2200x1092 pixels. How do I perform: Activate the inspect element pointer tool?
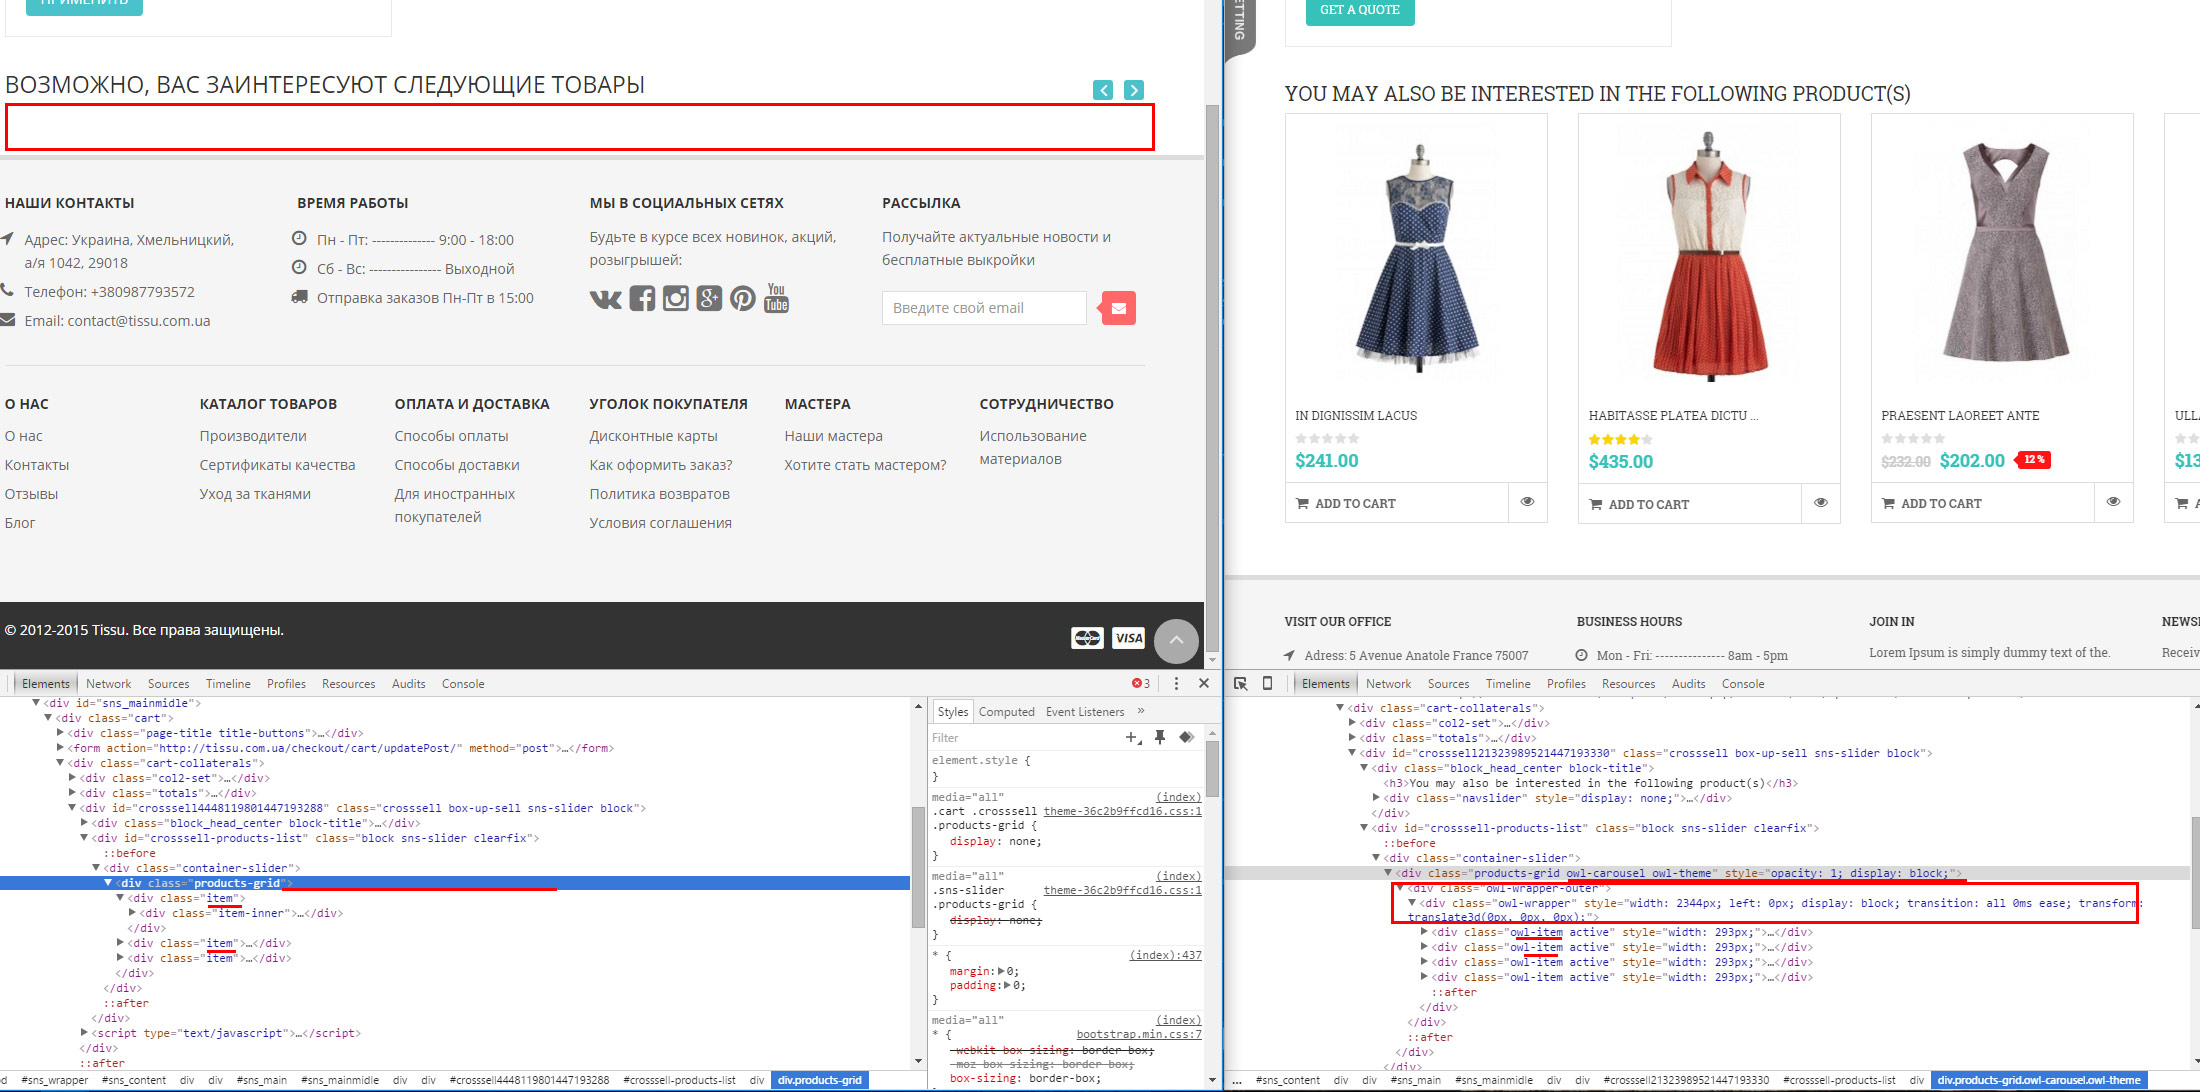pos(1241,684)
